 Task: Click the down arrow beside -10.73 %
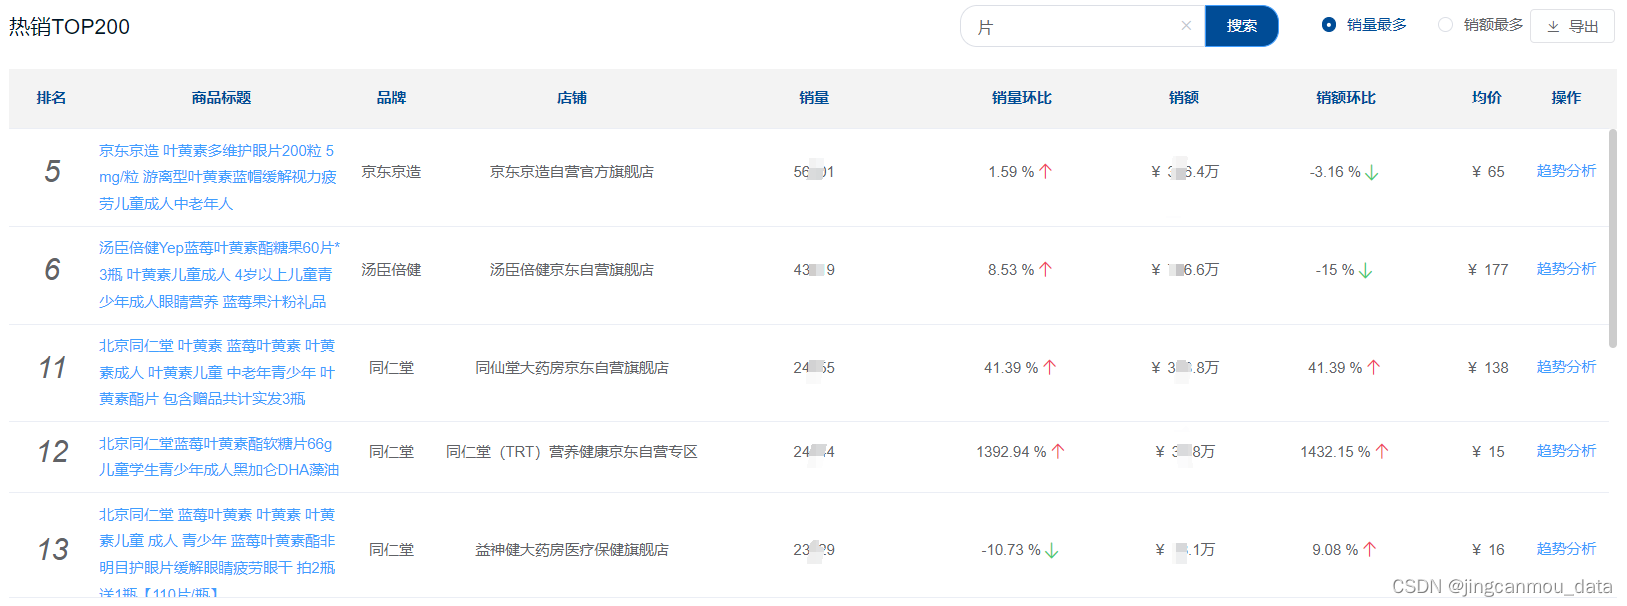click(1052, 550)
